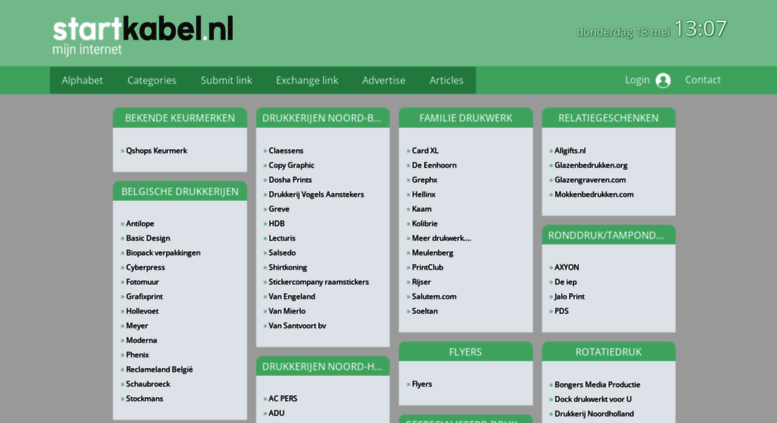The height and width of the screenshot is (423, 777).
Task: Open the Fotomuur link
Action: click(142, 282)
